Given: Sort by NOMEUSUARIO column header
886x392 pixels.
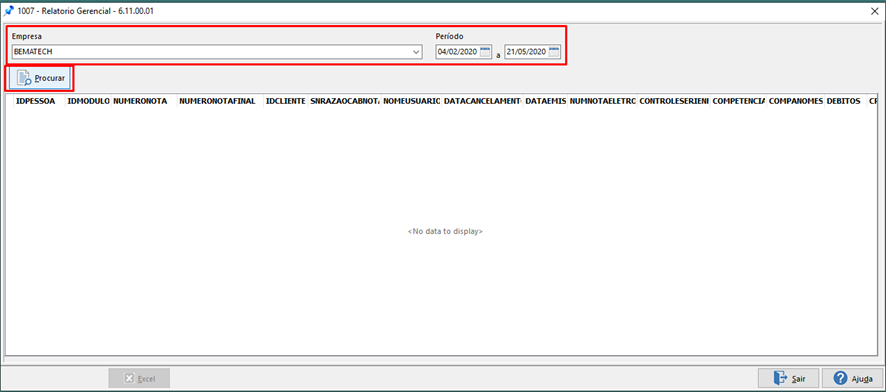Looking at the screenshot, I should tap(411, 101).
